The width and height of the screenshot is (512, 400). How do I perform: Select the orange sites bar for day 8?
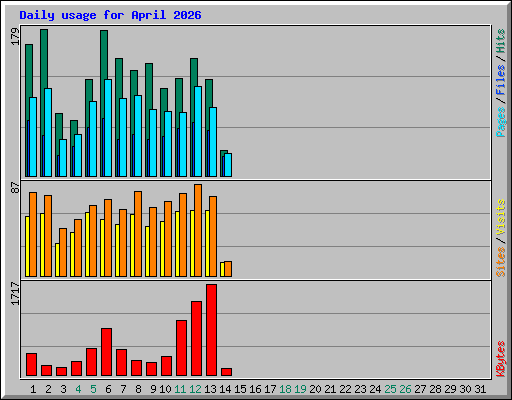(138, 234)
